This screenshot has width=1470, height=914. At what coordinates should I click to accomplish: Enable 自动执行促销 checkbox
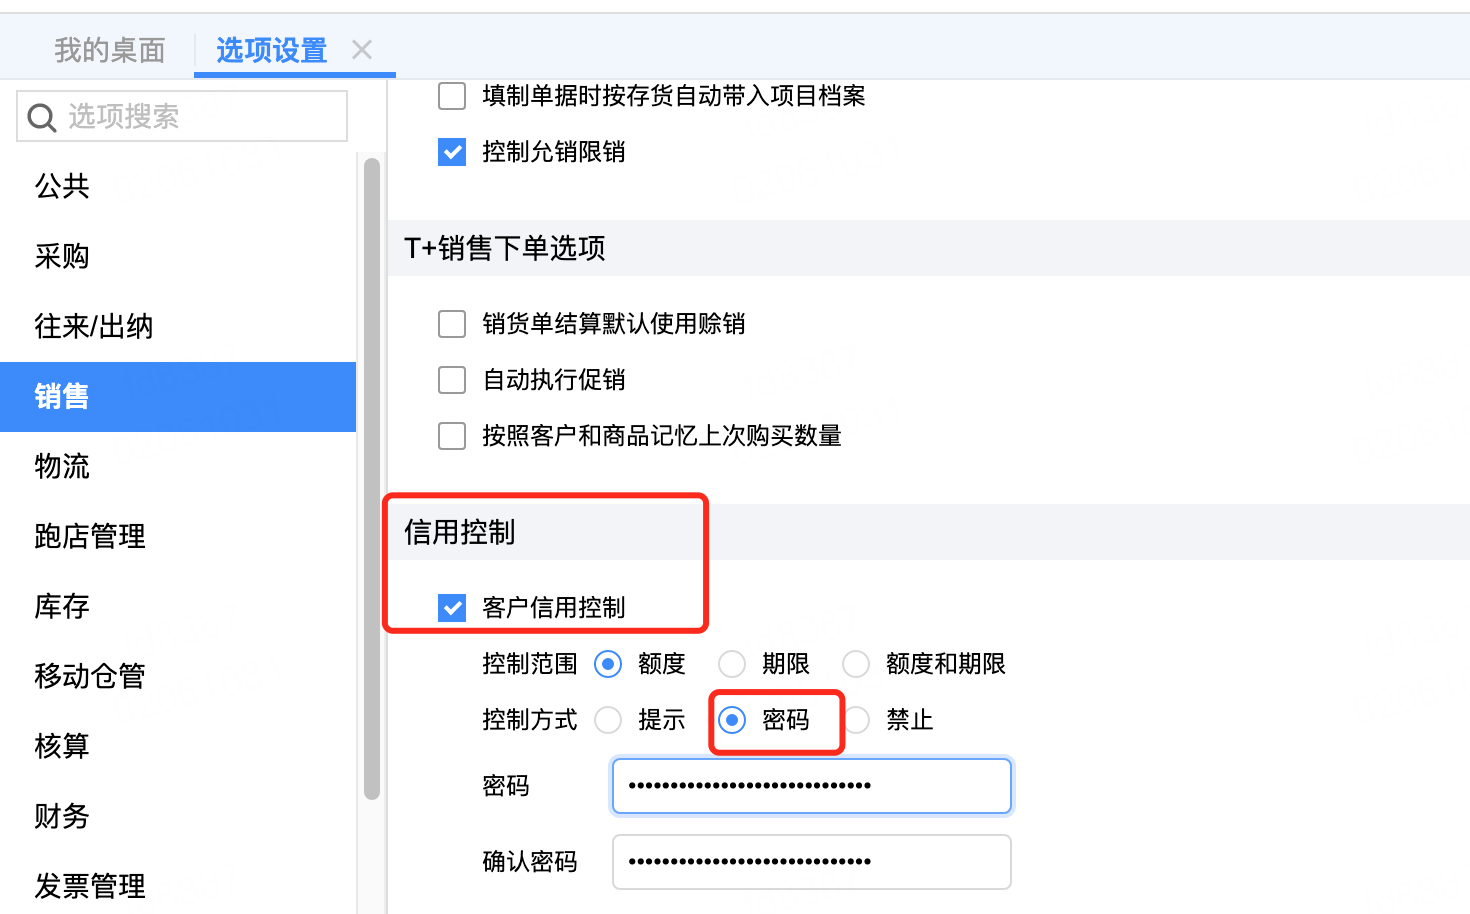[x=452, y=380]
